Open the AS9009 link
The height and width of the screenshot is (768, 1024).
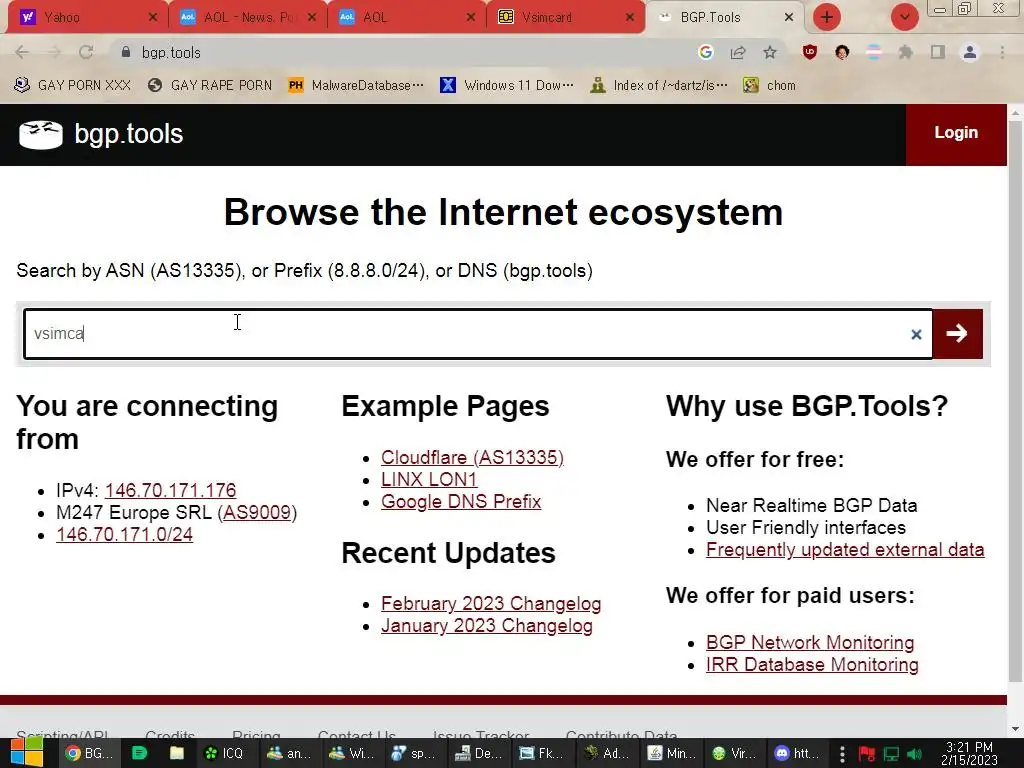[257, 513]
